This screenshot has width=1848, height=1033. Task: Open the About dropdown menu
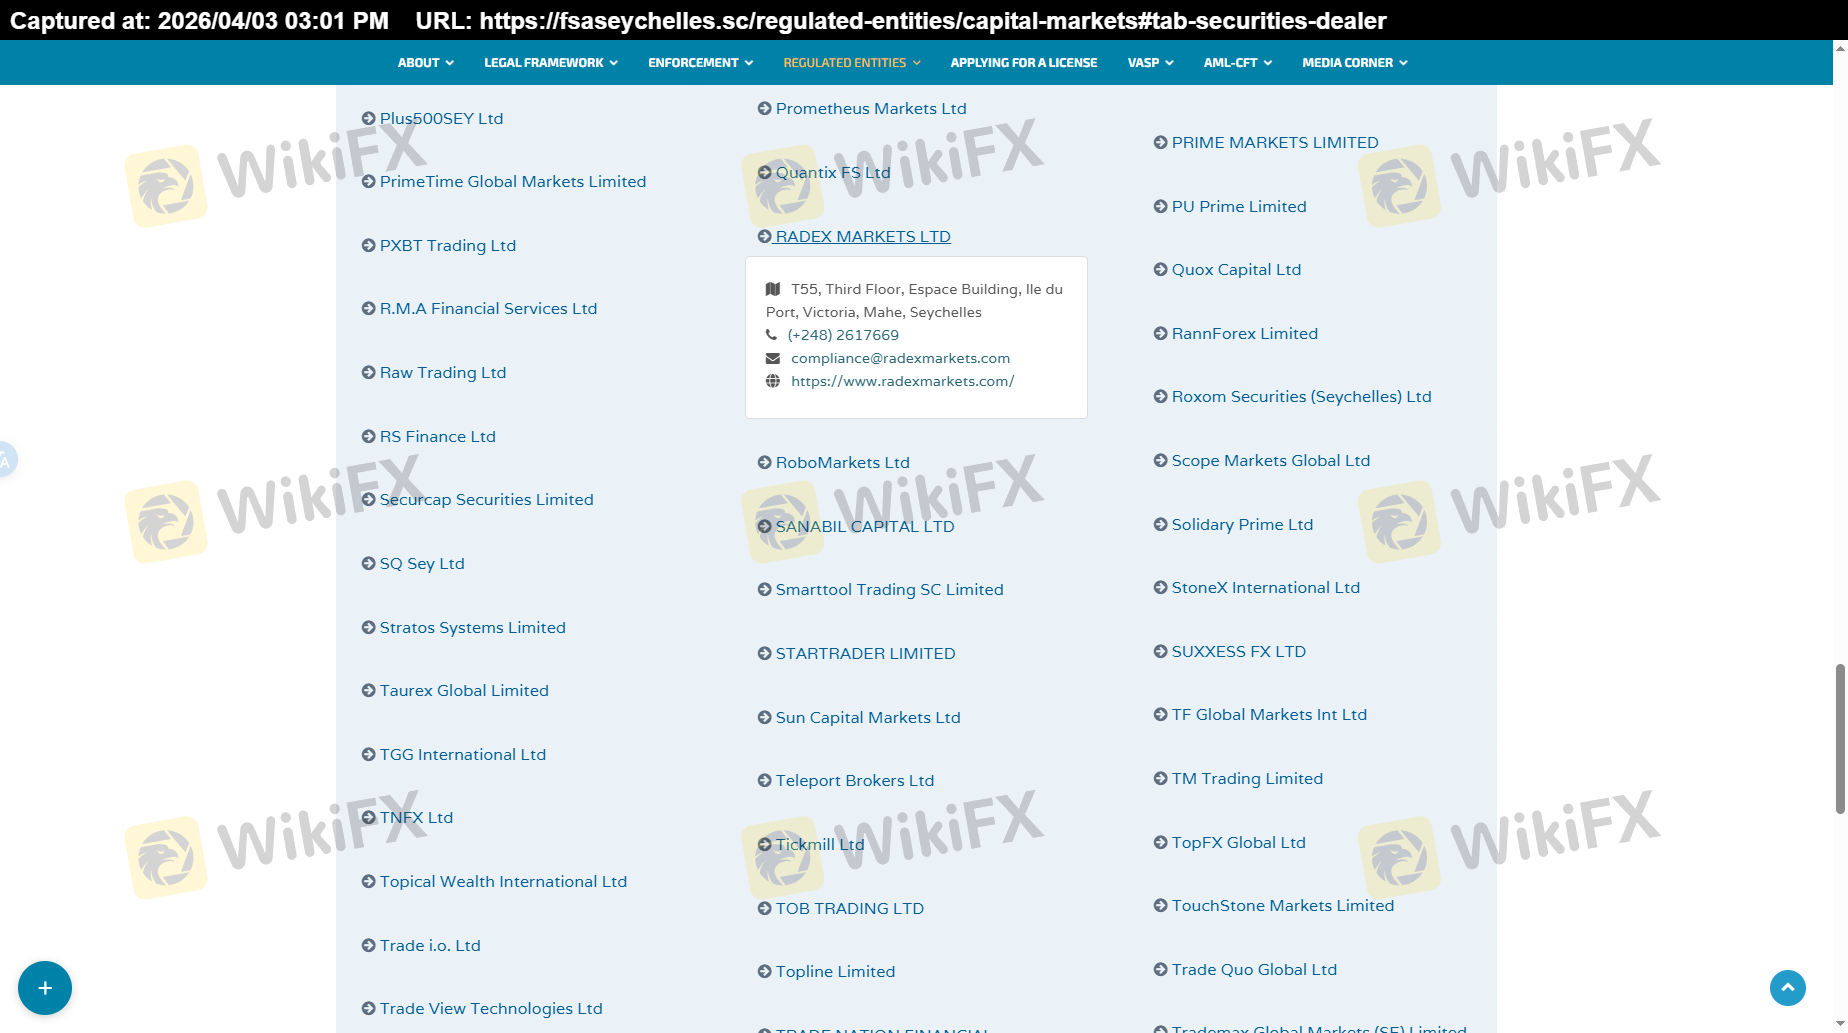426,62
